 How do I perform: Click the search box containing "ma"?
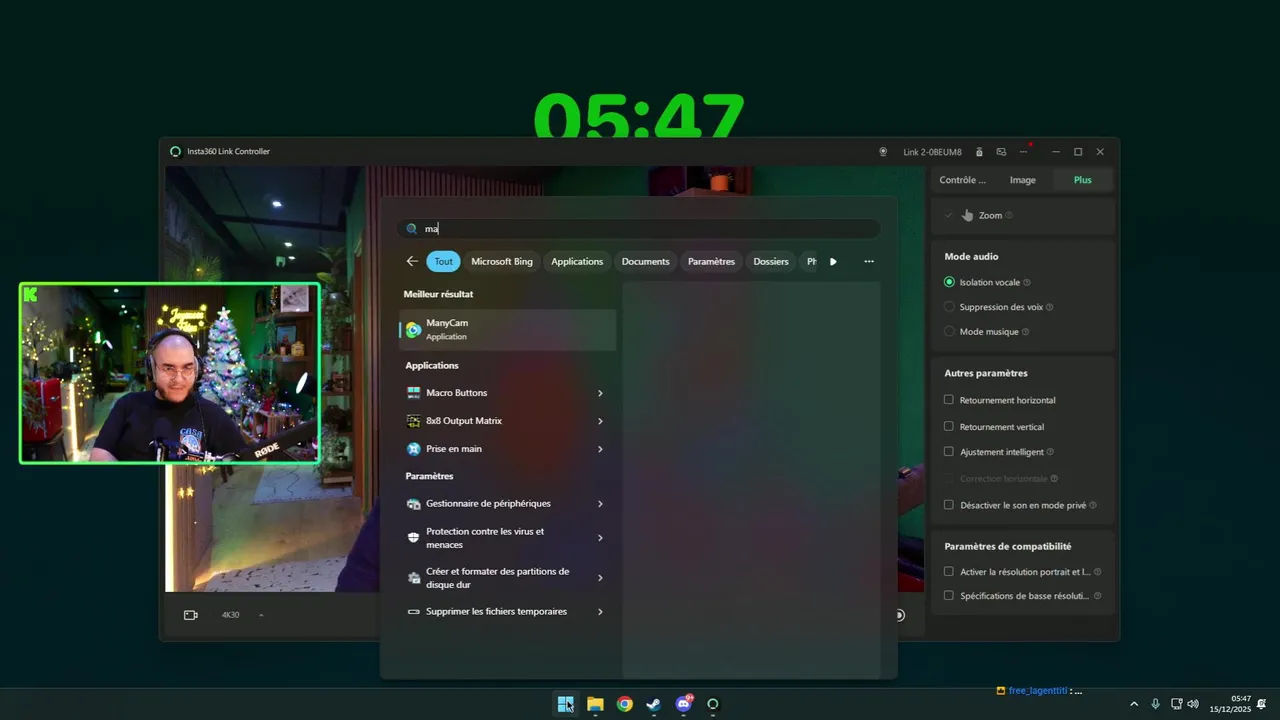pyautogui.click(x=639, y=229)
